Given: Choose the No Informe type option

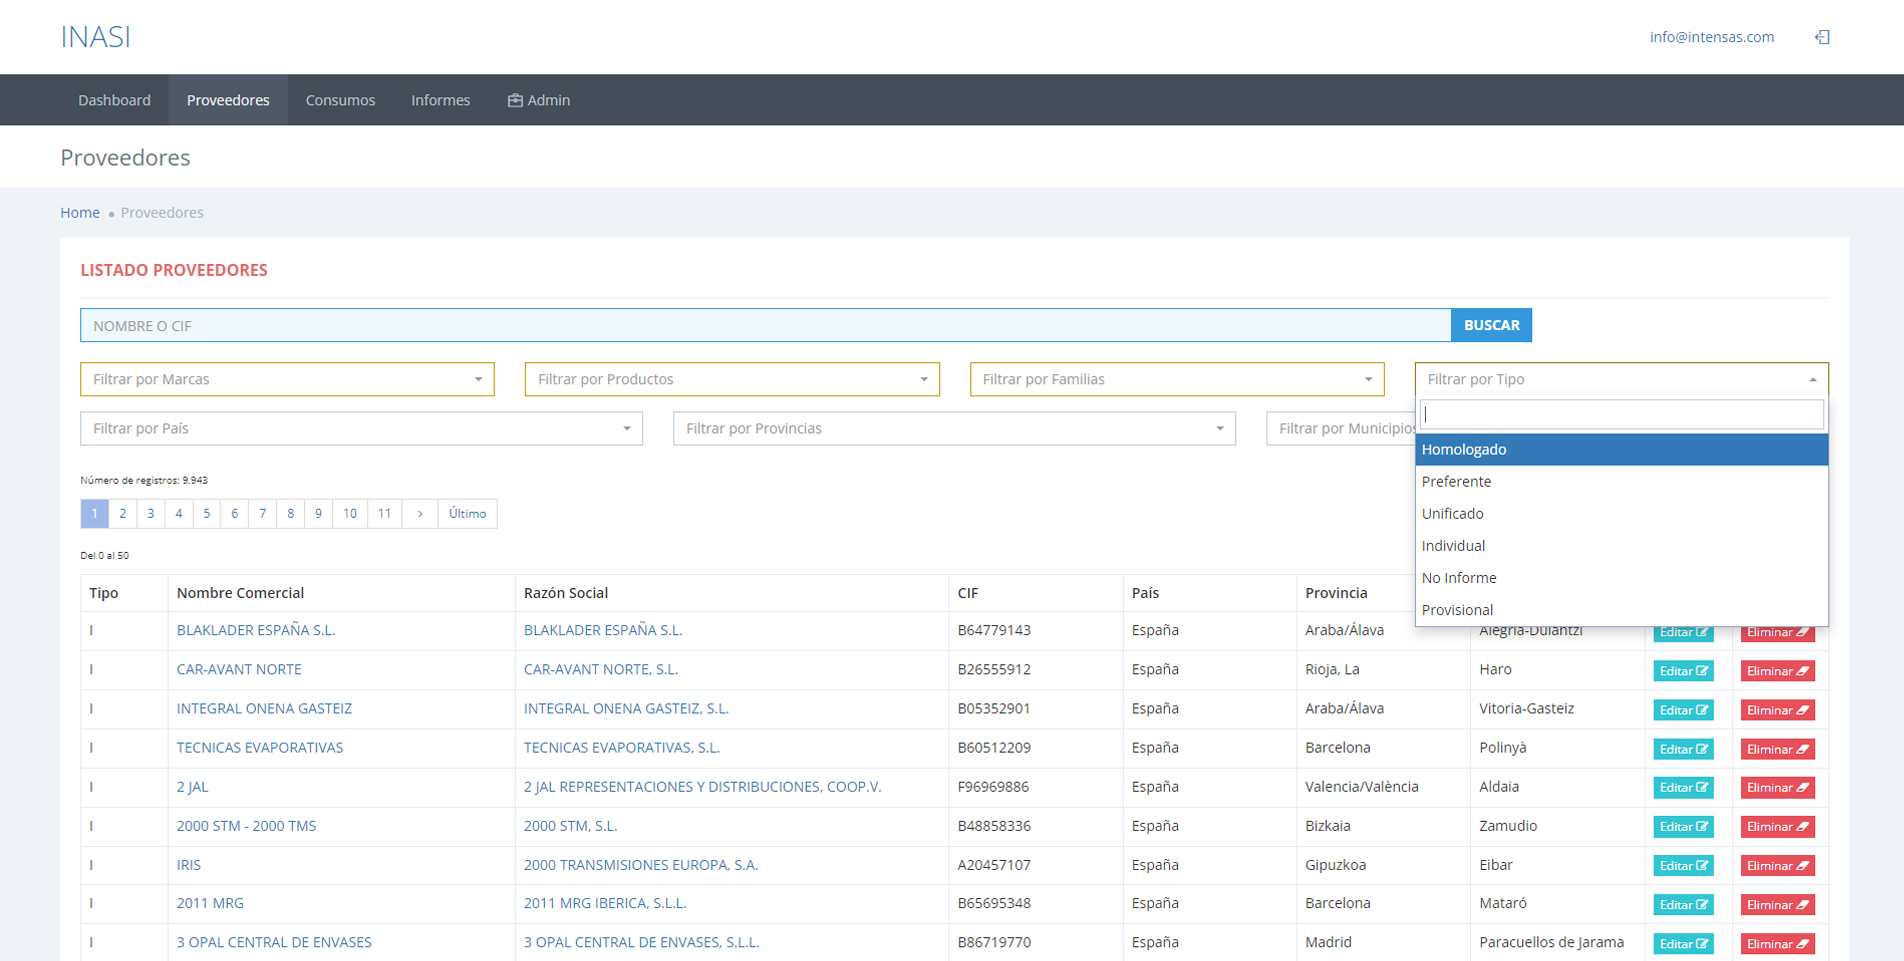Looking at the screenshot, I should pyautogui.click(x=1459, y=578).
